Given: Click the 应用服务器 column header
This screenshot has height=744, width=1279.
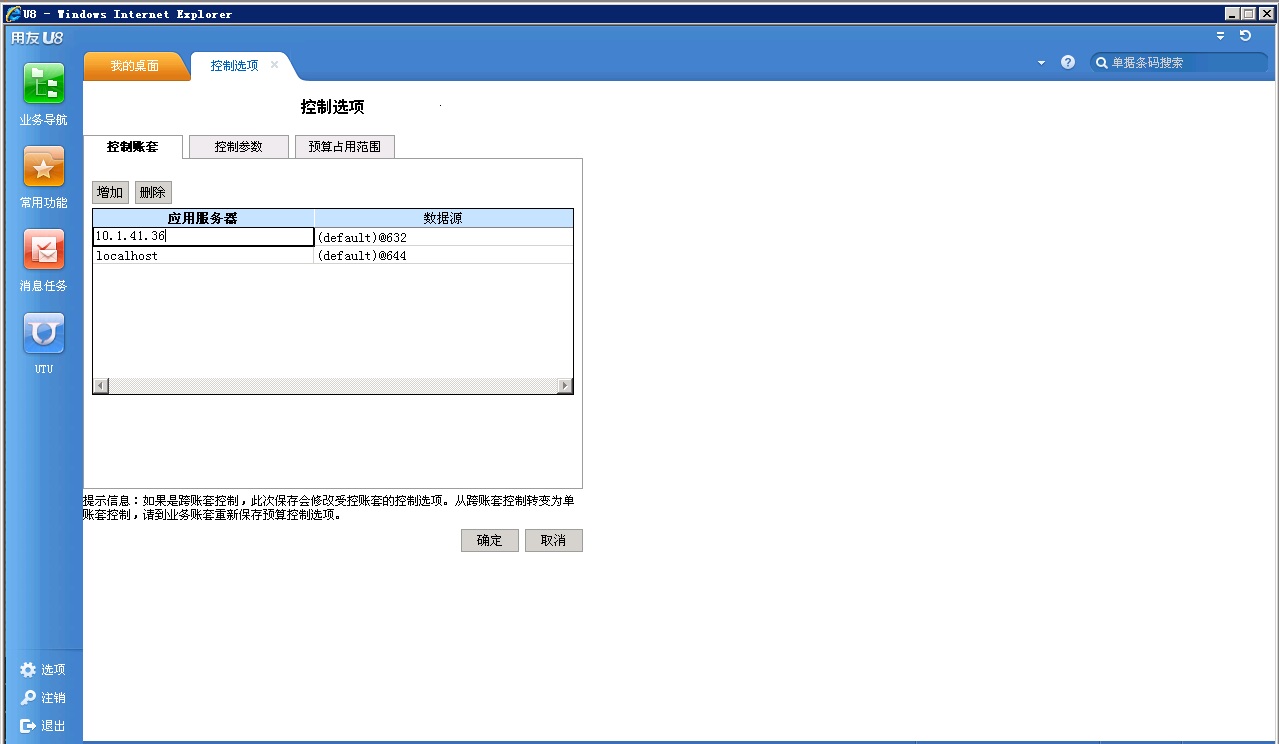Looking at the screenshot, I should pos(203,218).
